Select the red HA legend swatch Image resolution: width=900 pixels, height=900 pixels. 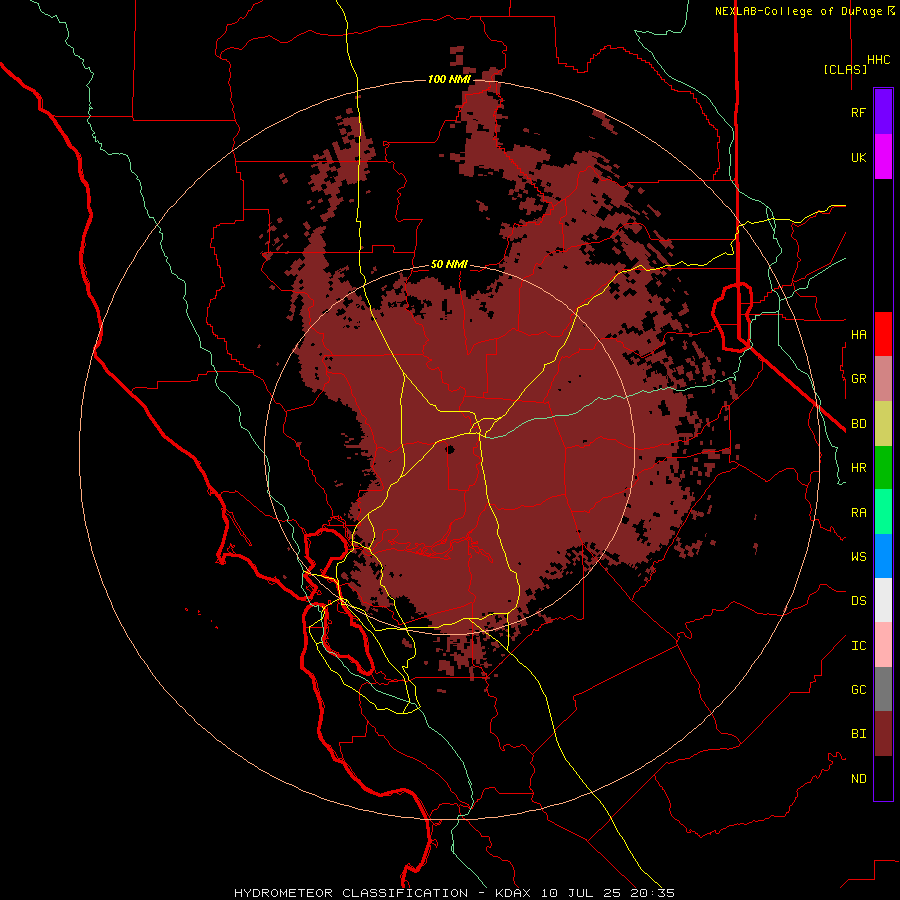883,334
